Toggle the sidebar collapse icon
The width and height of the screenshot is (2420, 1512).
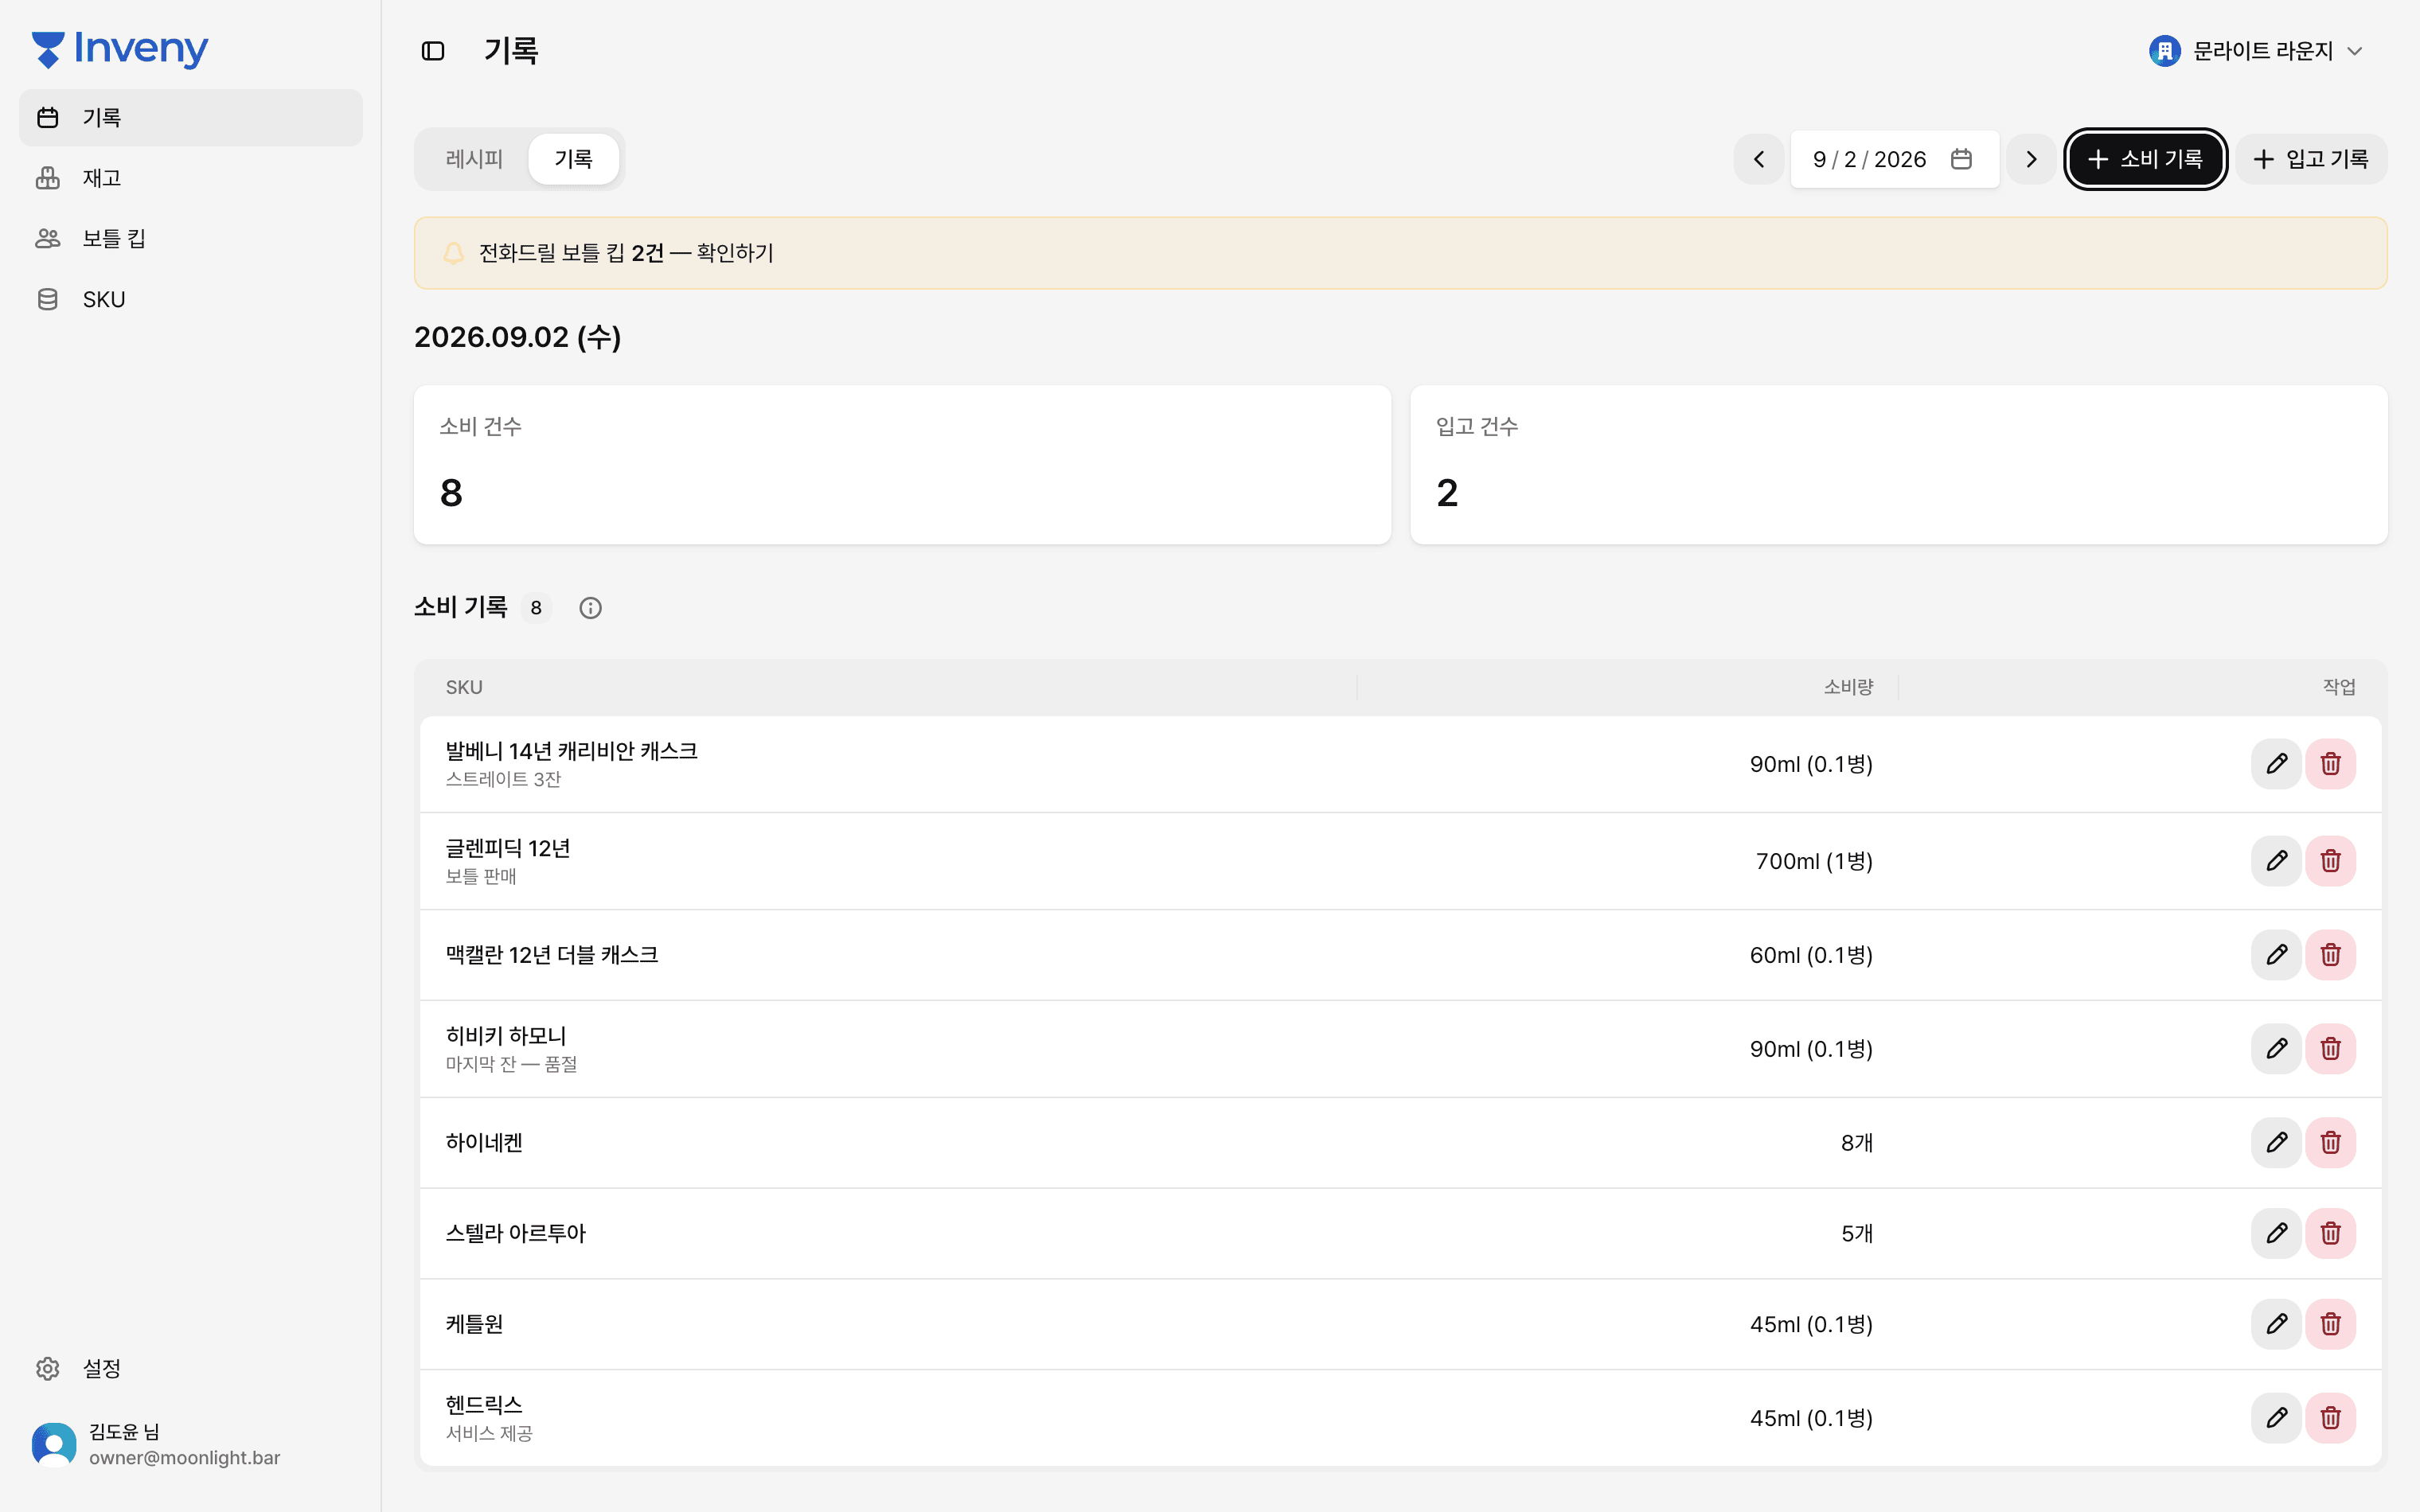click(433, 51)
